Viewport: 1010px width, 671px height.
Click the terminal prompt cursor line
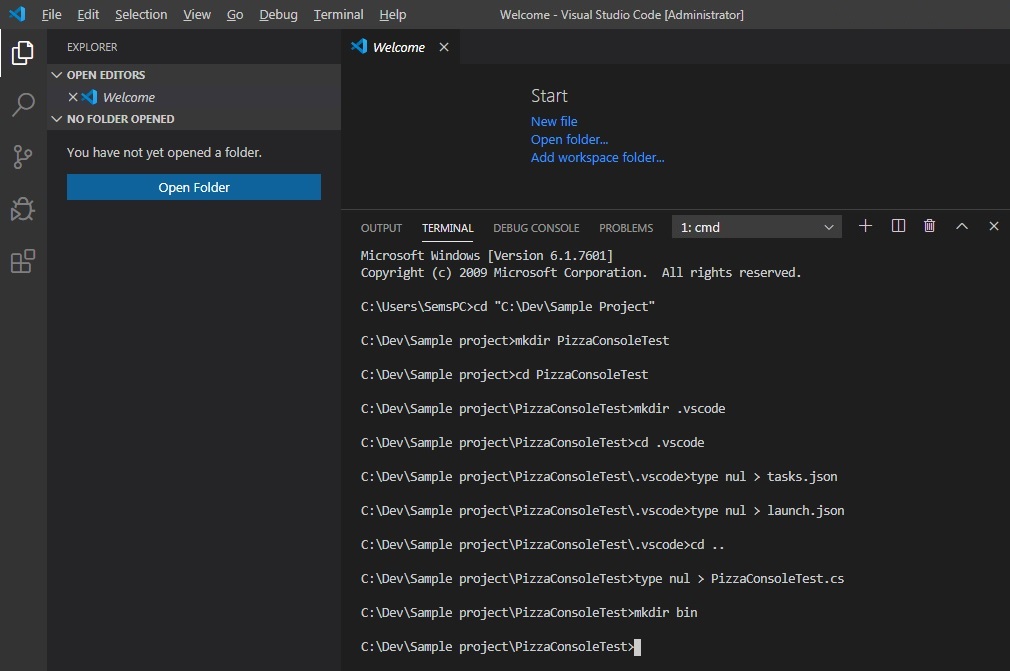point(500,647)
